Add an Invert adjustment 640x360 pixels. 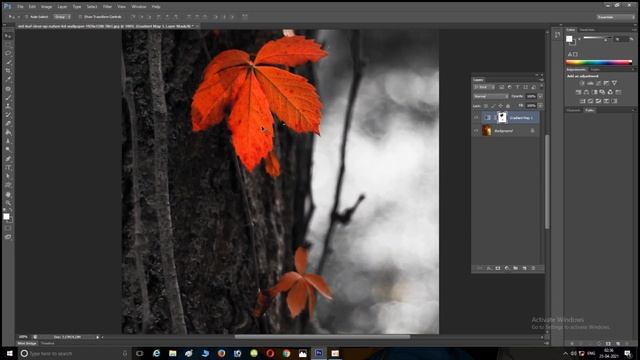click(x=582, y=101)
